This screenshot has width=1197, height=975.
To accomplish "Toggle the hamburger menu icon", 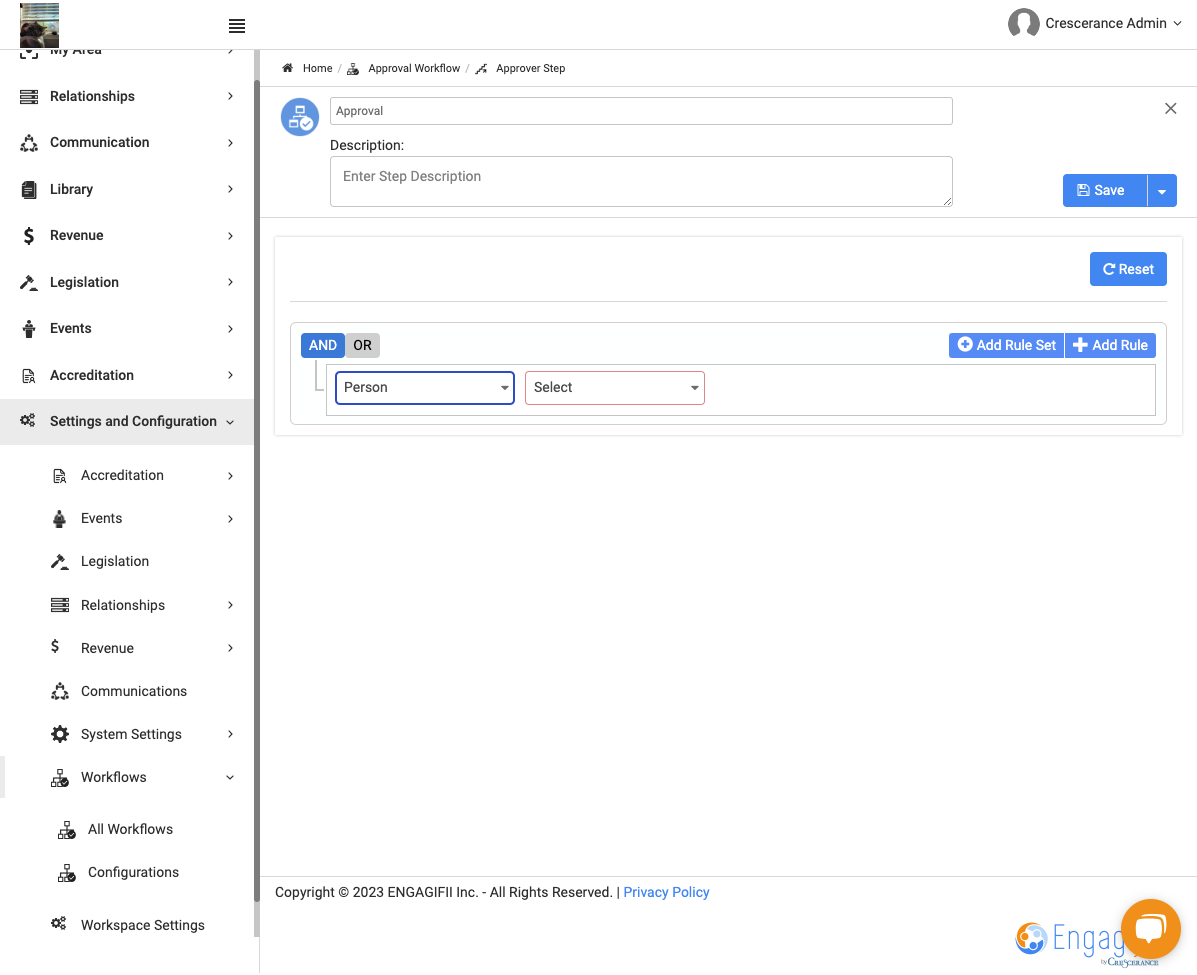I will [237, 26].
